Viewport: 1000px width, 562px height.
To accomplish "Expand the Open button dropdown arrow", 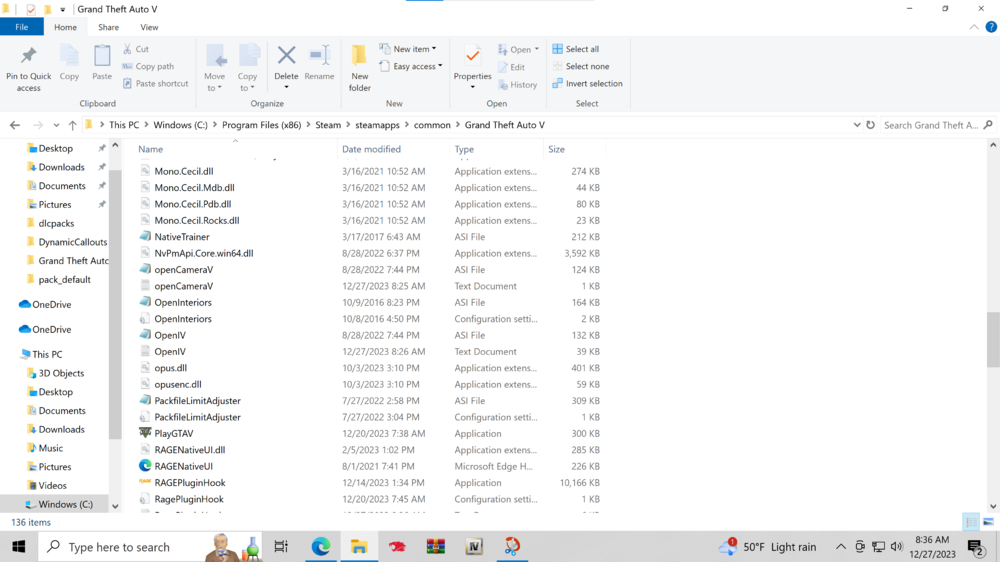I will tap(537, 49).
